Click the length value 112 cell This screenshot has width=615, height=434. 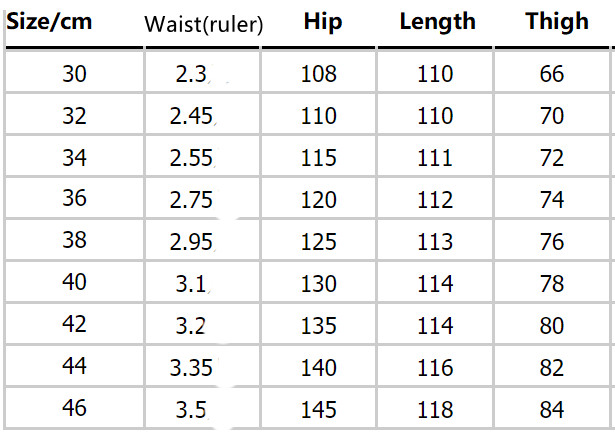pyautogui.click(x=435, y=200)
